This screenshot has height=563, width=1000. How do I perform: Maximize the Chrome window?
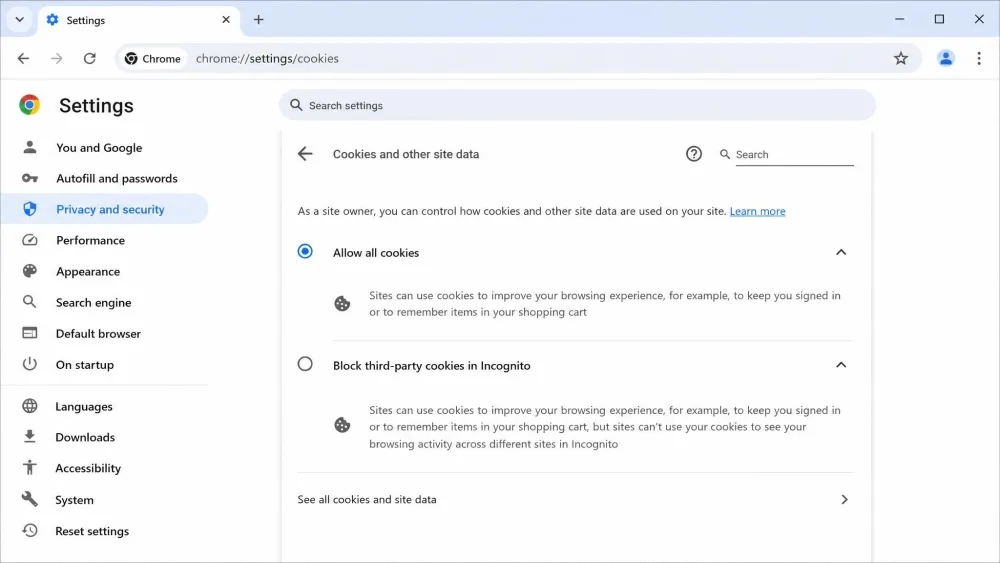point(939,19)
